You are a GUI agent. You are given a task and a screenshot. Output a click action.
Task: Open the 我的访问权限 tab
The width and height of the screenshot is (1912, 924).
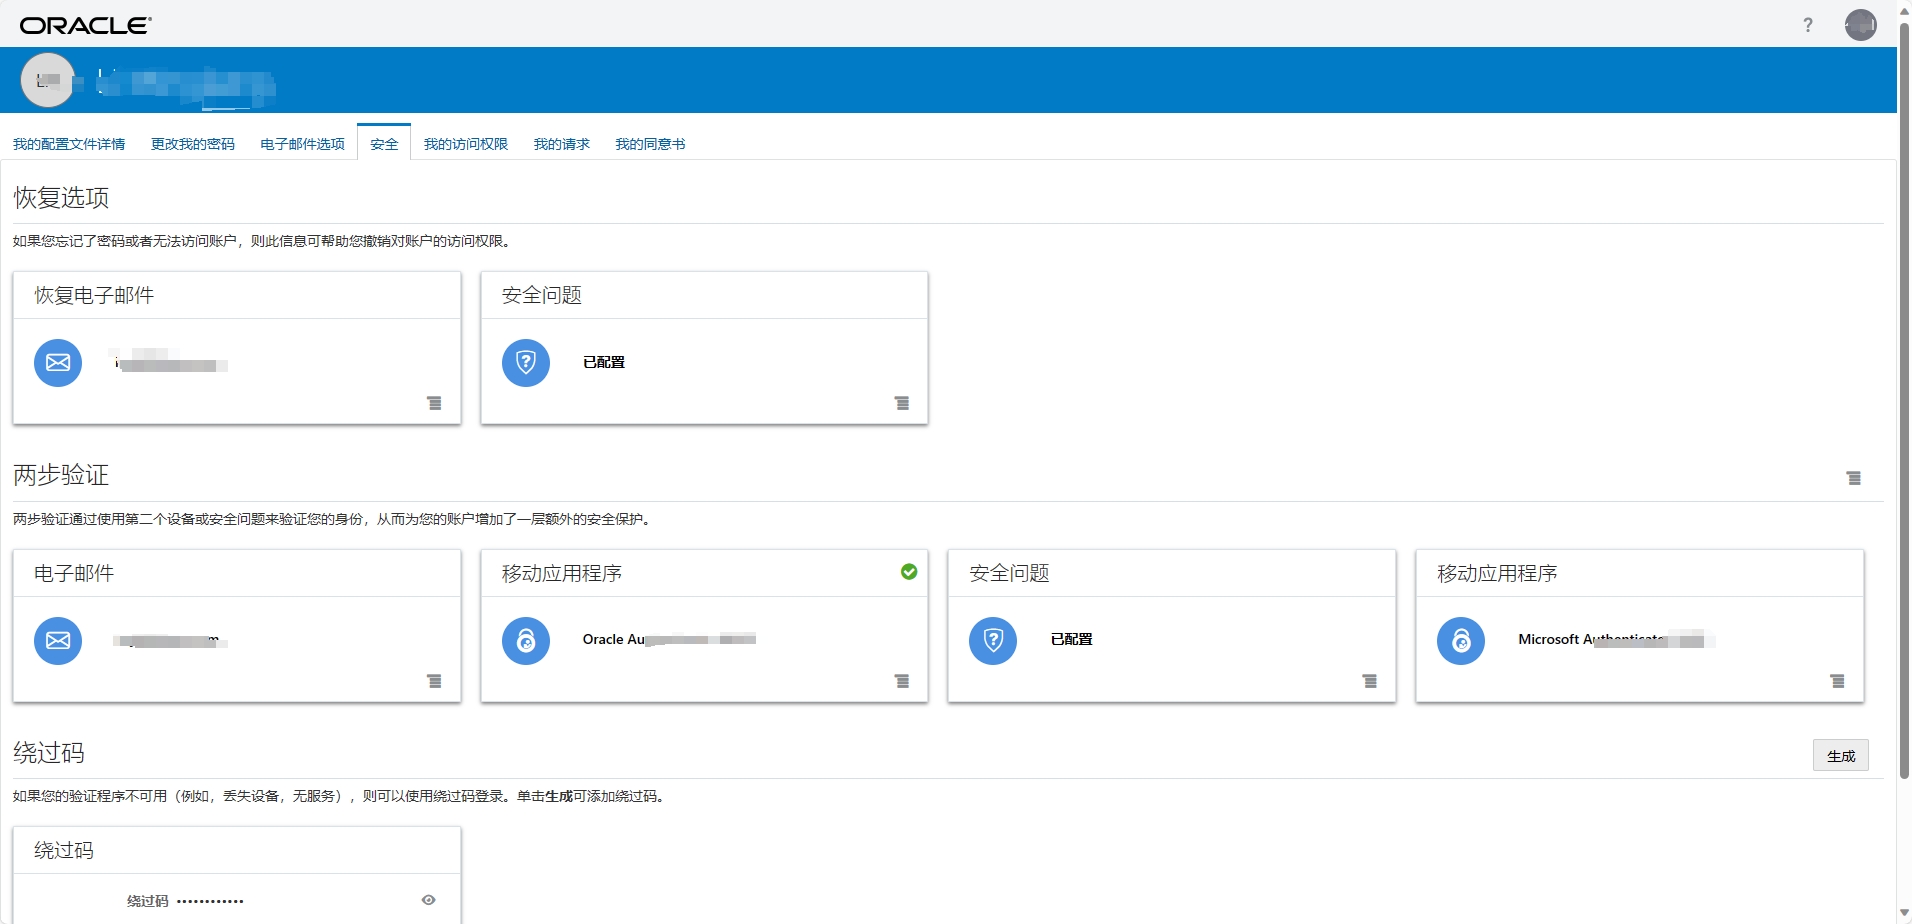[x=466, y=144]
